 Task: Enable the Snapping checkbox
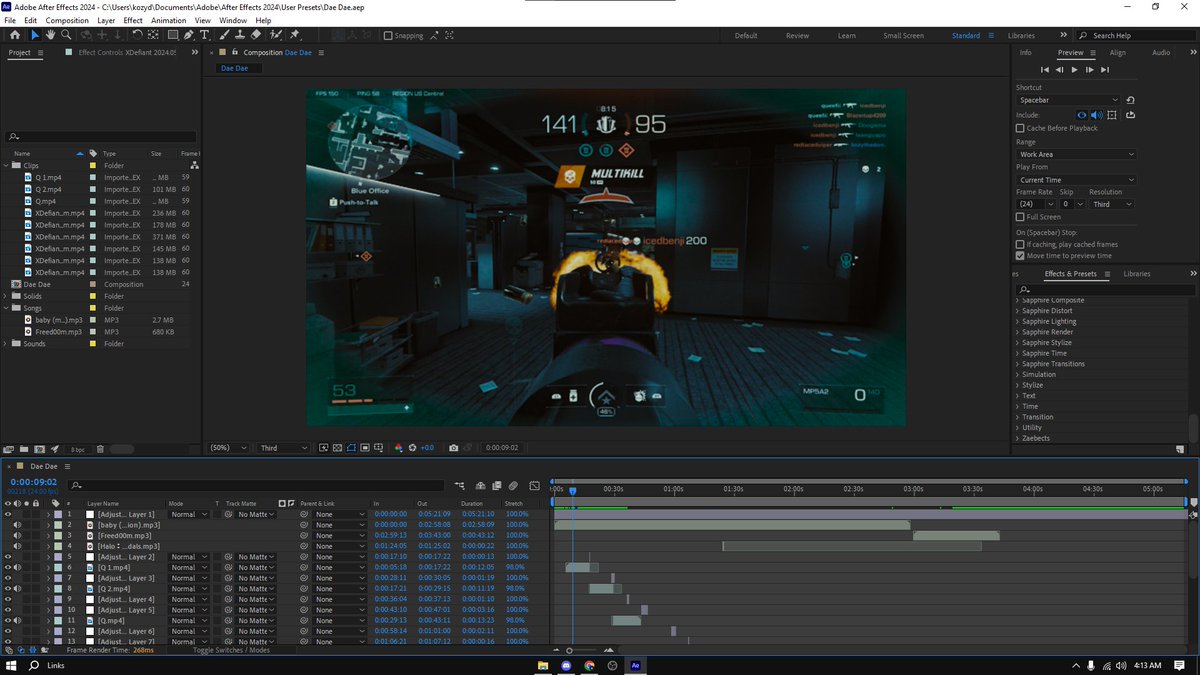(388, 35)
